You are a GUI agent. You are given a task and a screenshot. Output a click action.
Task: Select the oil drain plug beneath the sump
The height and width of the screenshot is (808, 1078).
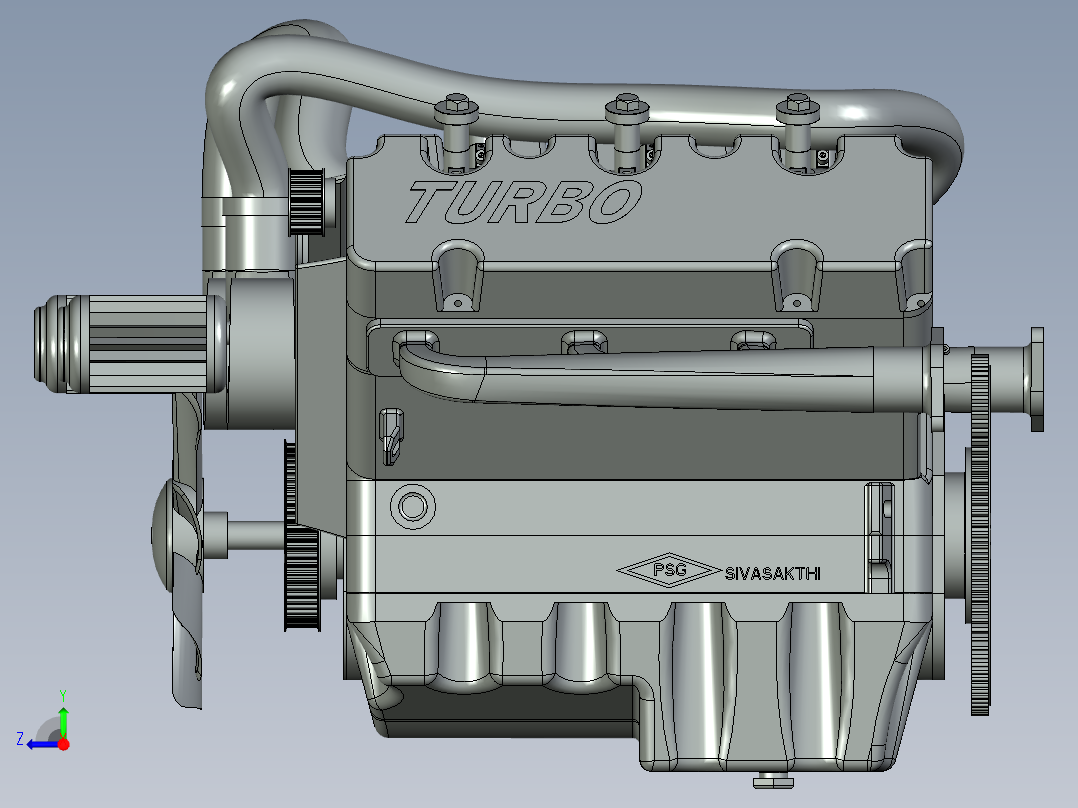[x=773, y=780]
